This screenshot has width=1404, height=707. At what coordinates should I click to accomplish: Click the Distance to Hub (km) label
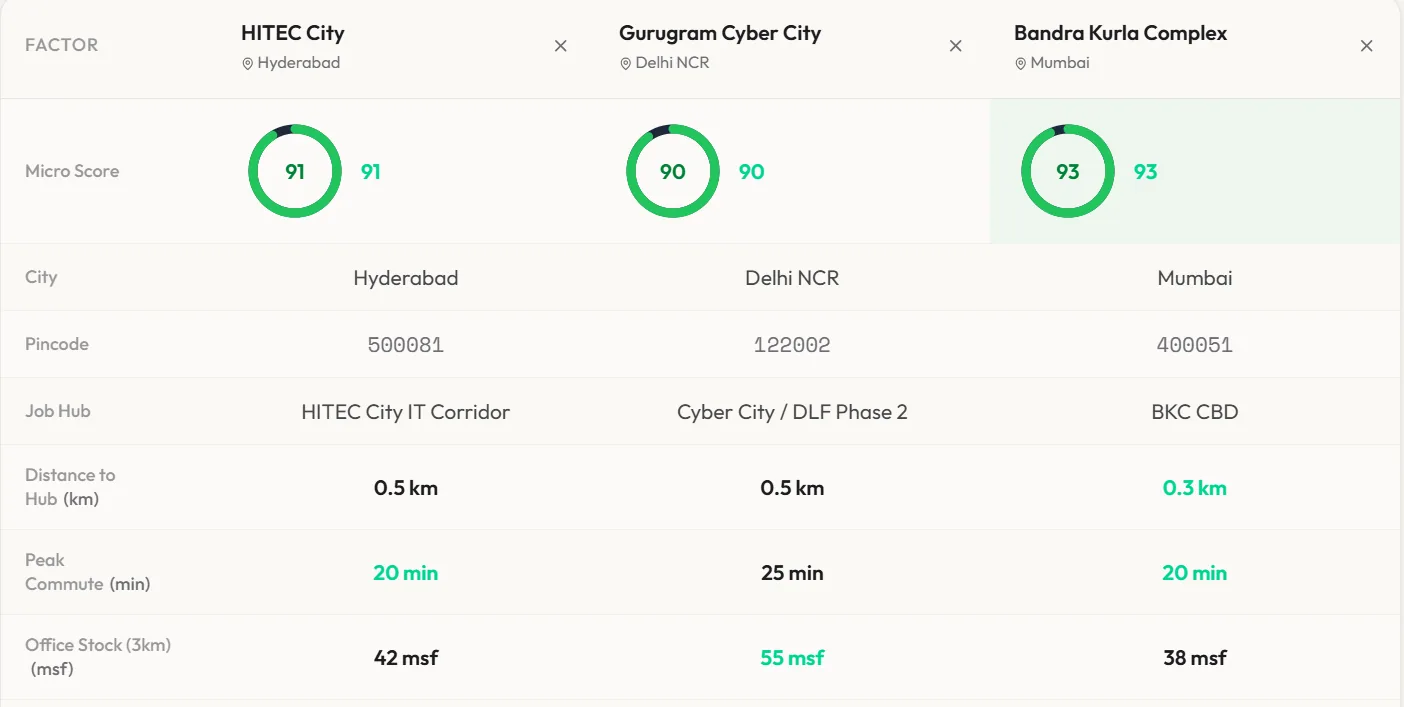70,487
